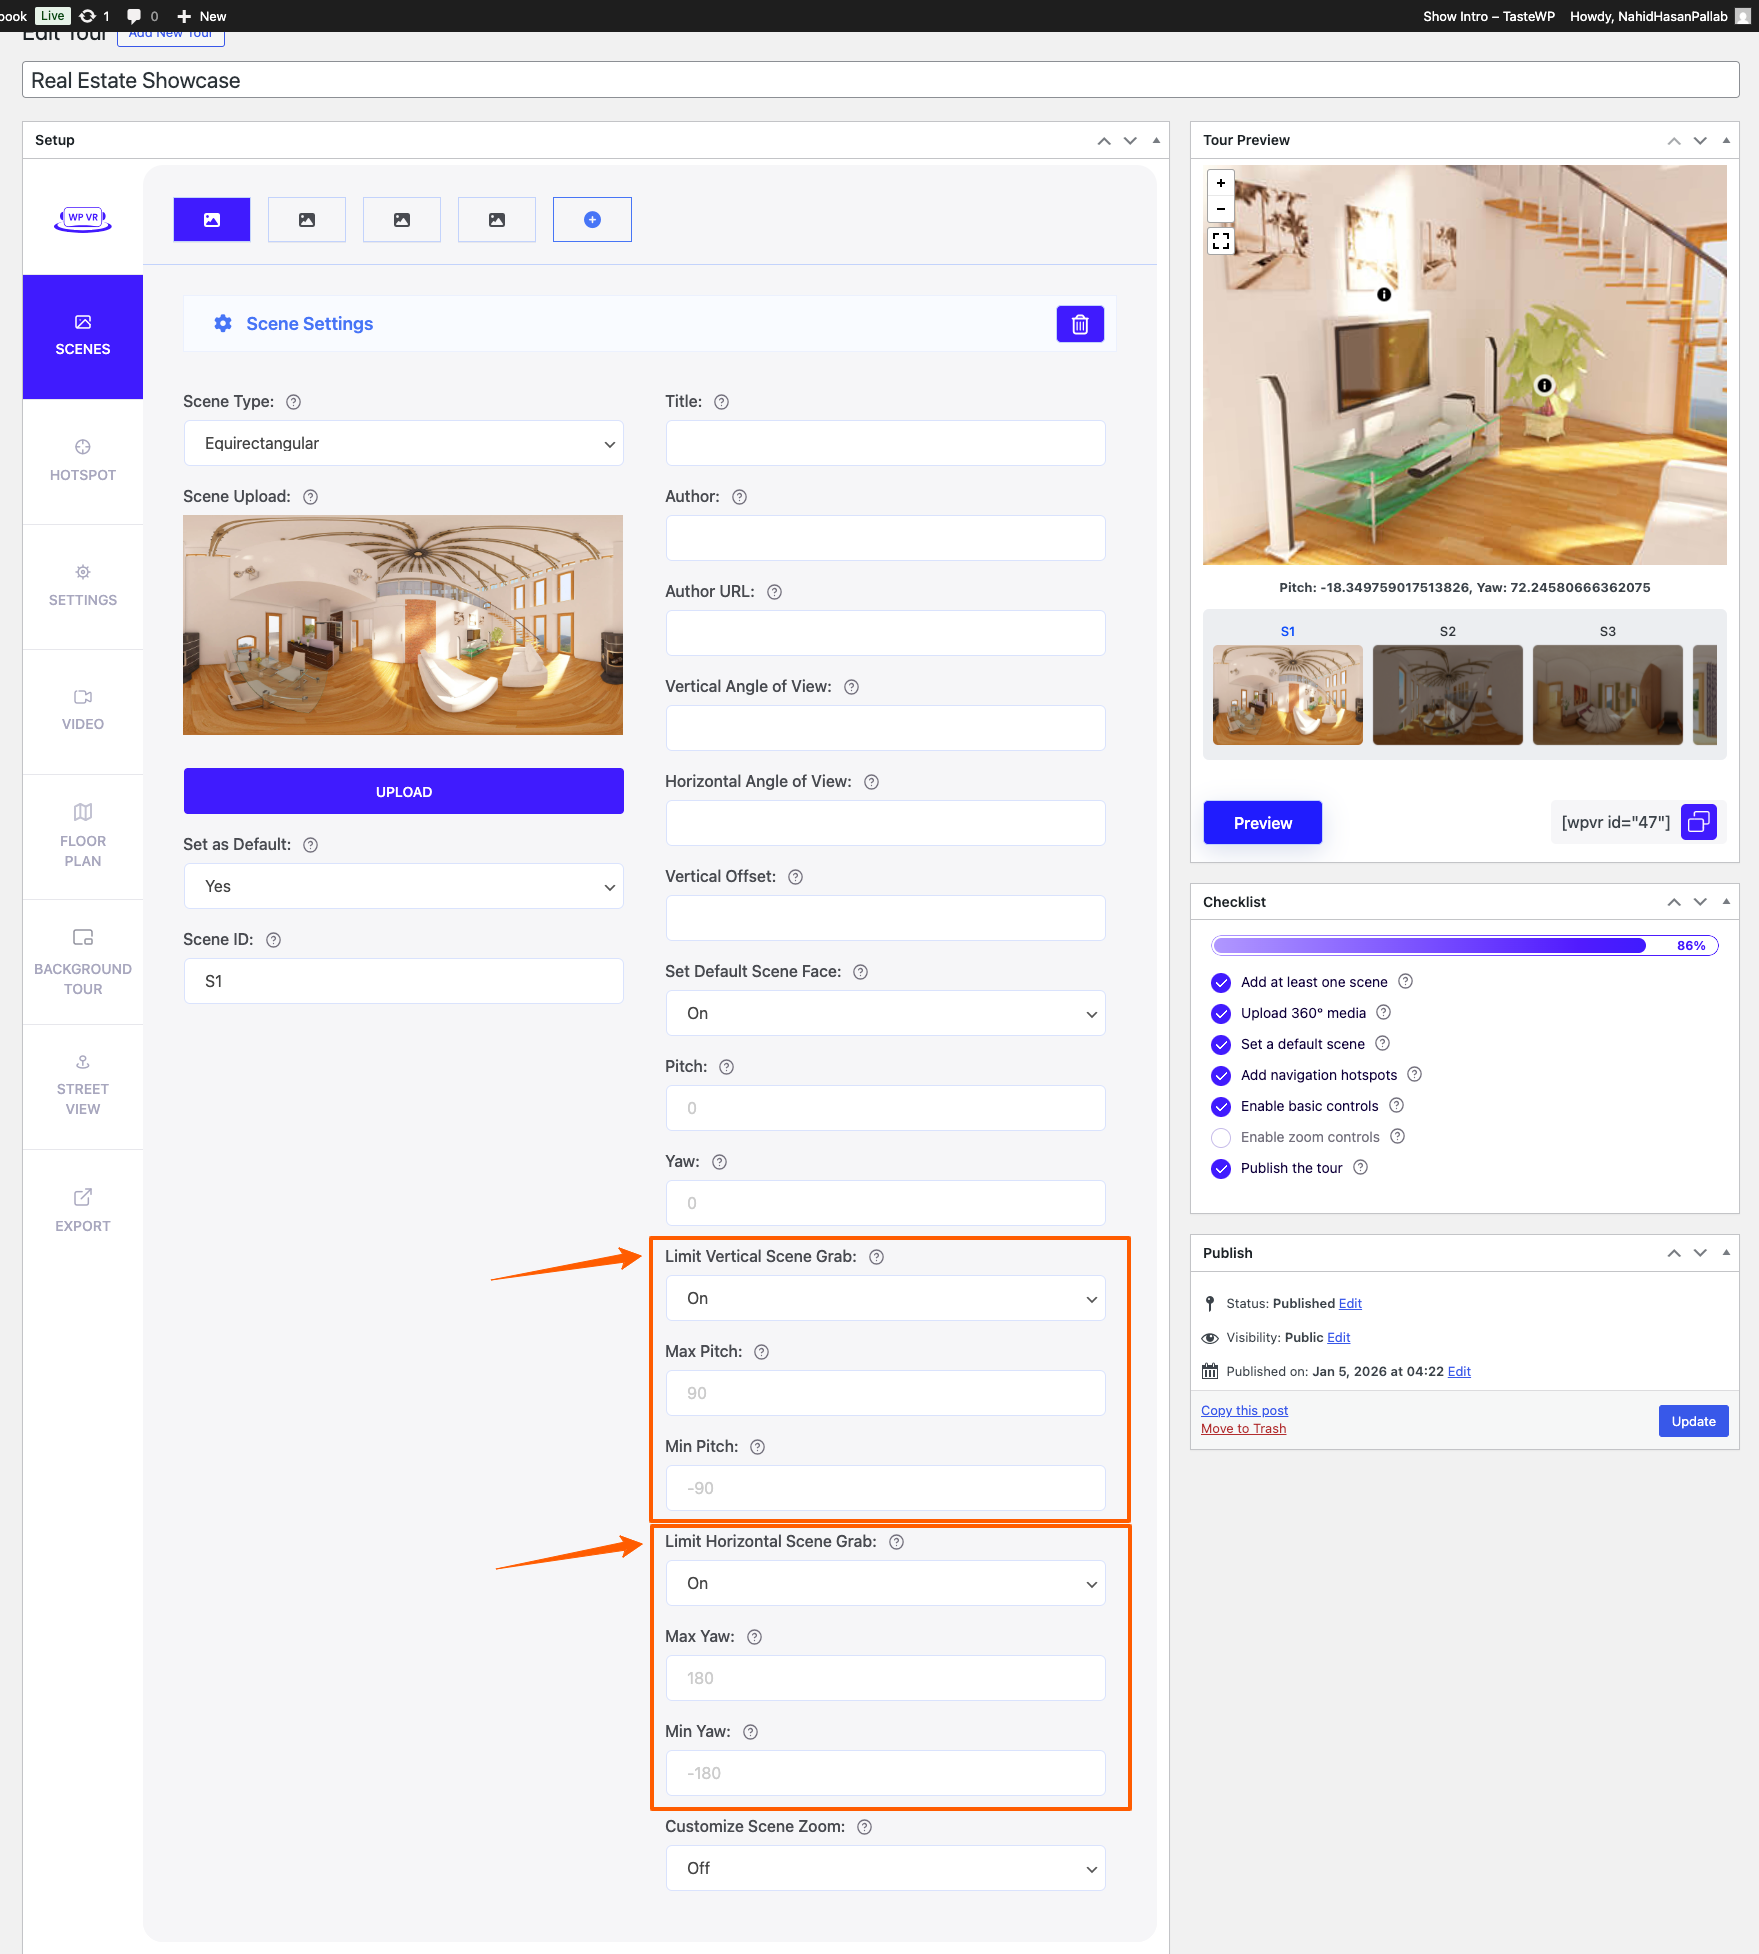Screen dimensions: 1759x1954
Task: Expand the Limit Horizontal Scene Grab dropdown
Action: [885, 1583]
